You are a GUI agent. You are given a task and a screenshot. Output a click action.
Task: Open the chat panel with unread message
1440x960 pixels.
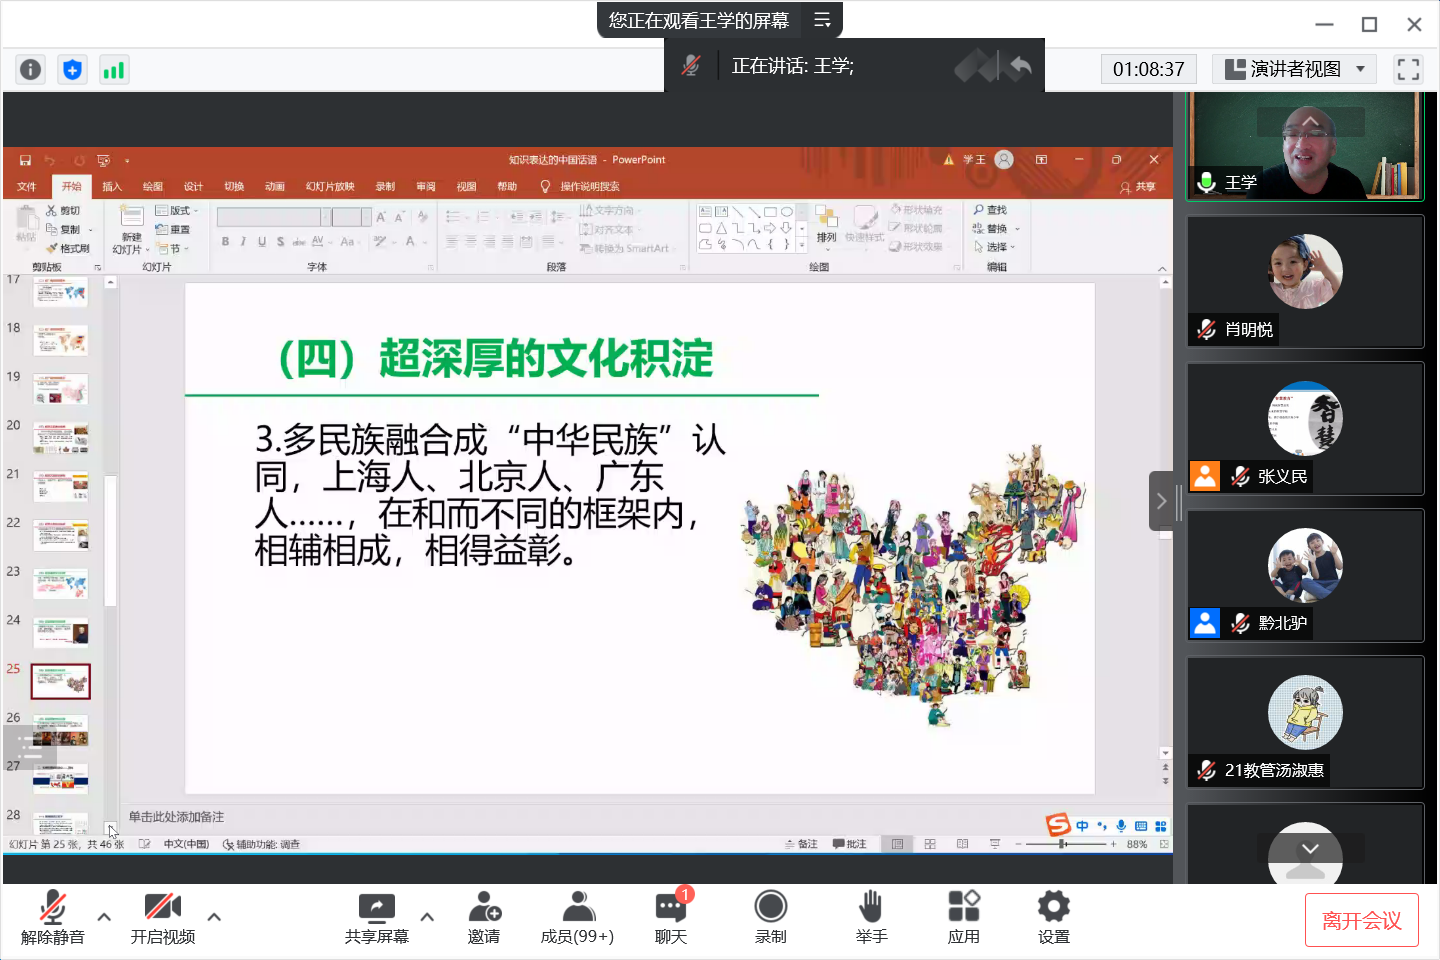tap(671, 916)
